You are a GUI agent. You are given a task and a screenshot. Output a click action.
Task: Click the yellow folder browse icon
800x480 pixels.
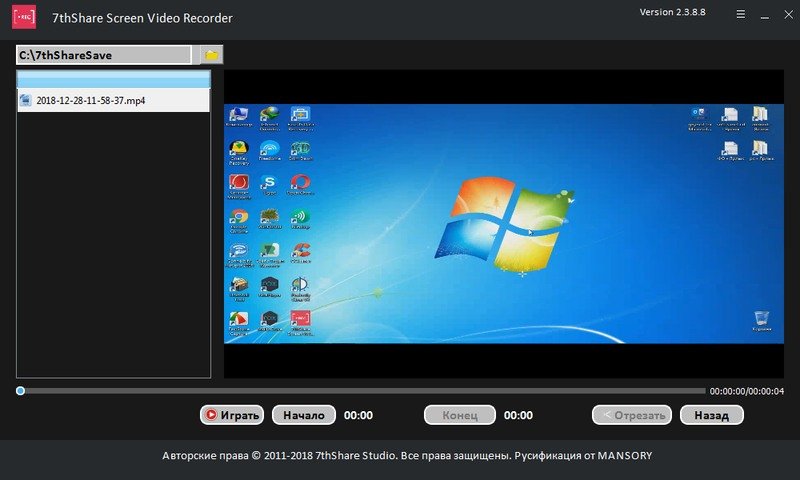211,54
